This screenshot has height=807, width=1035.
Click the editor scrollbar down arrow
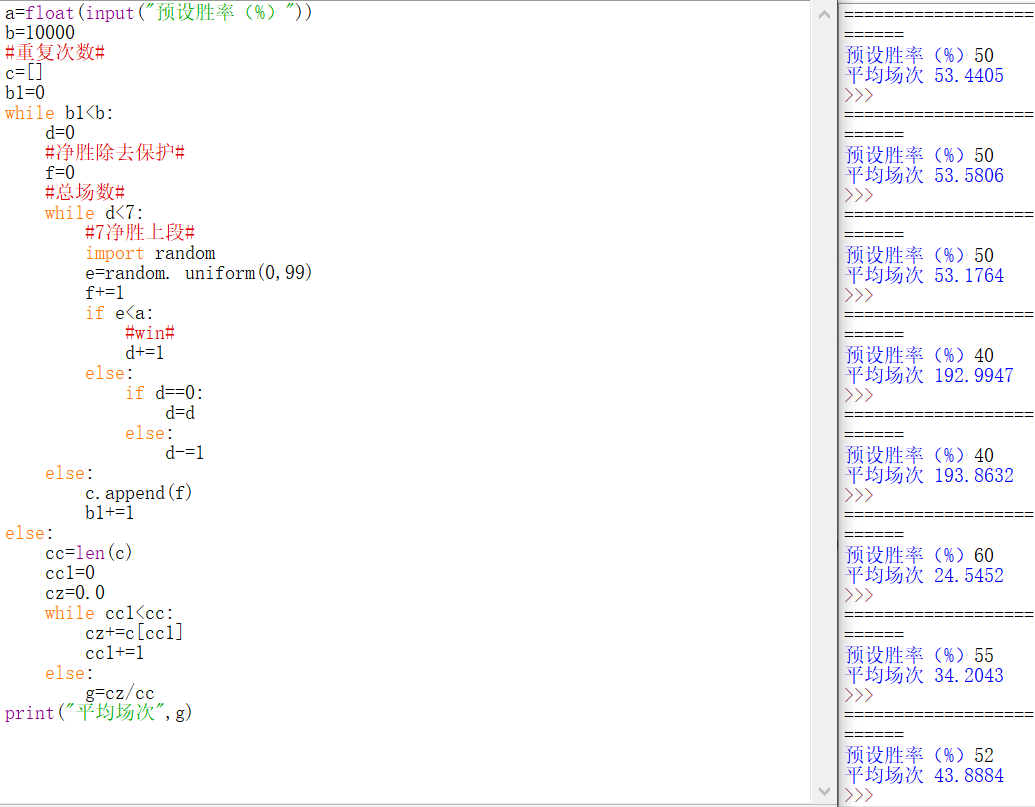[x=824, y=790]
